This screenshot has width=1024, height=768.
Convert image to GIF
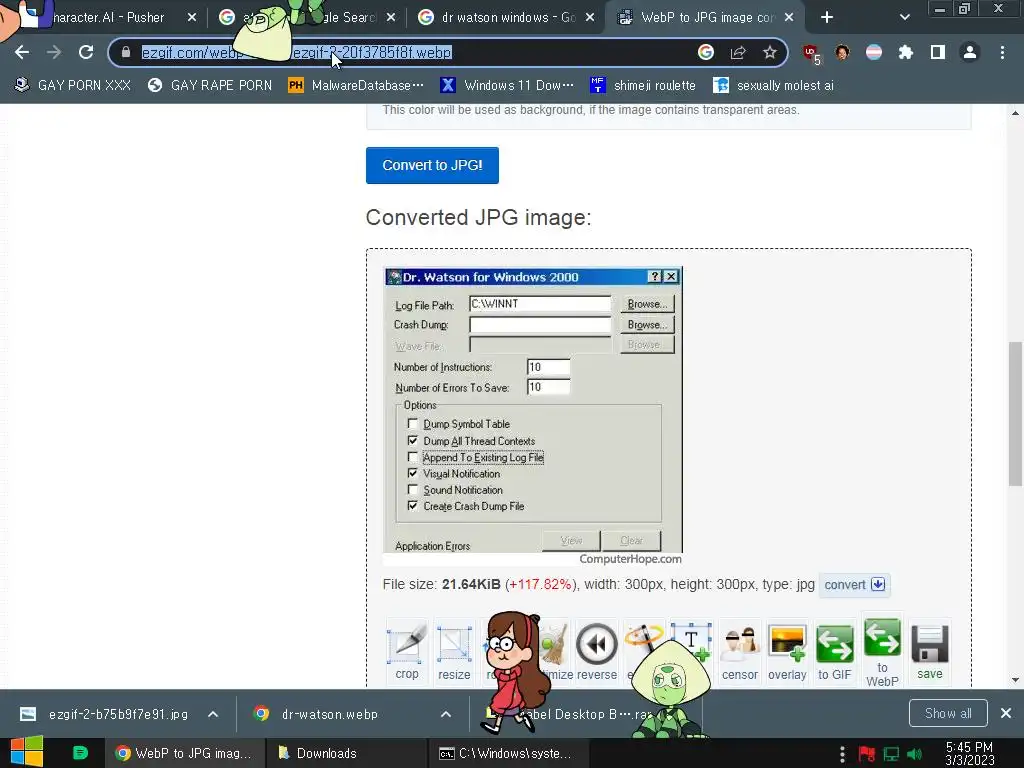[835, 650]
